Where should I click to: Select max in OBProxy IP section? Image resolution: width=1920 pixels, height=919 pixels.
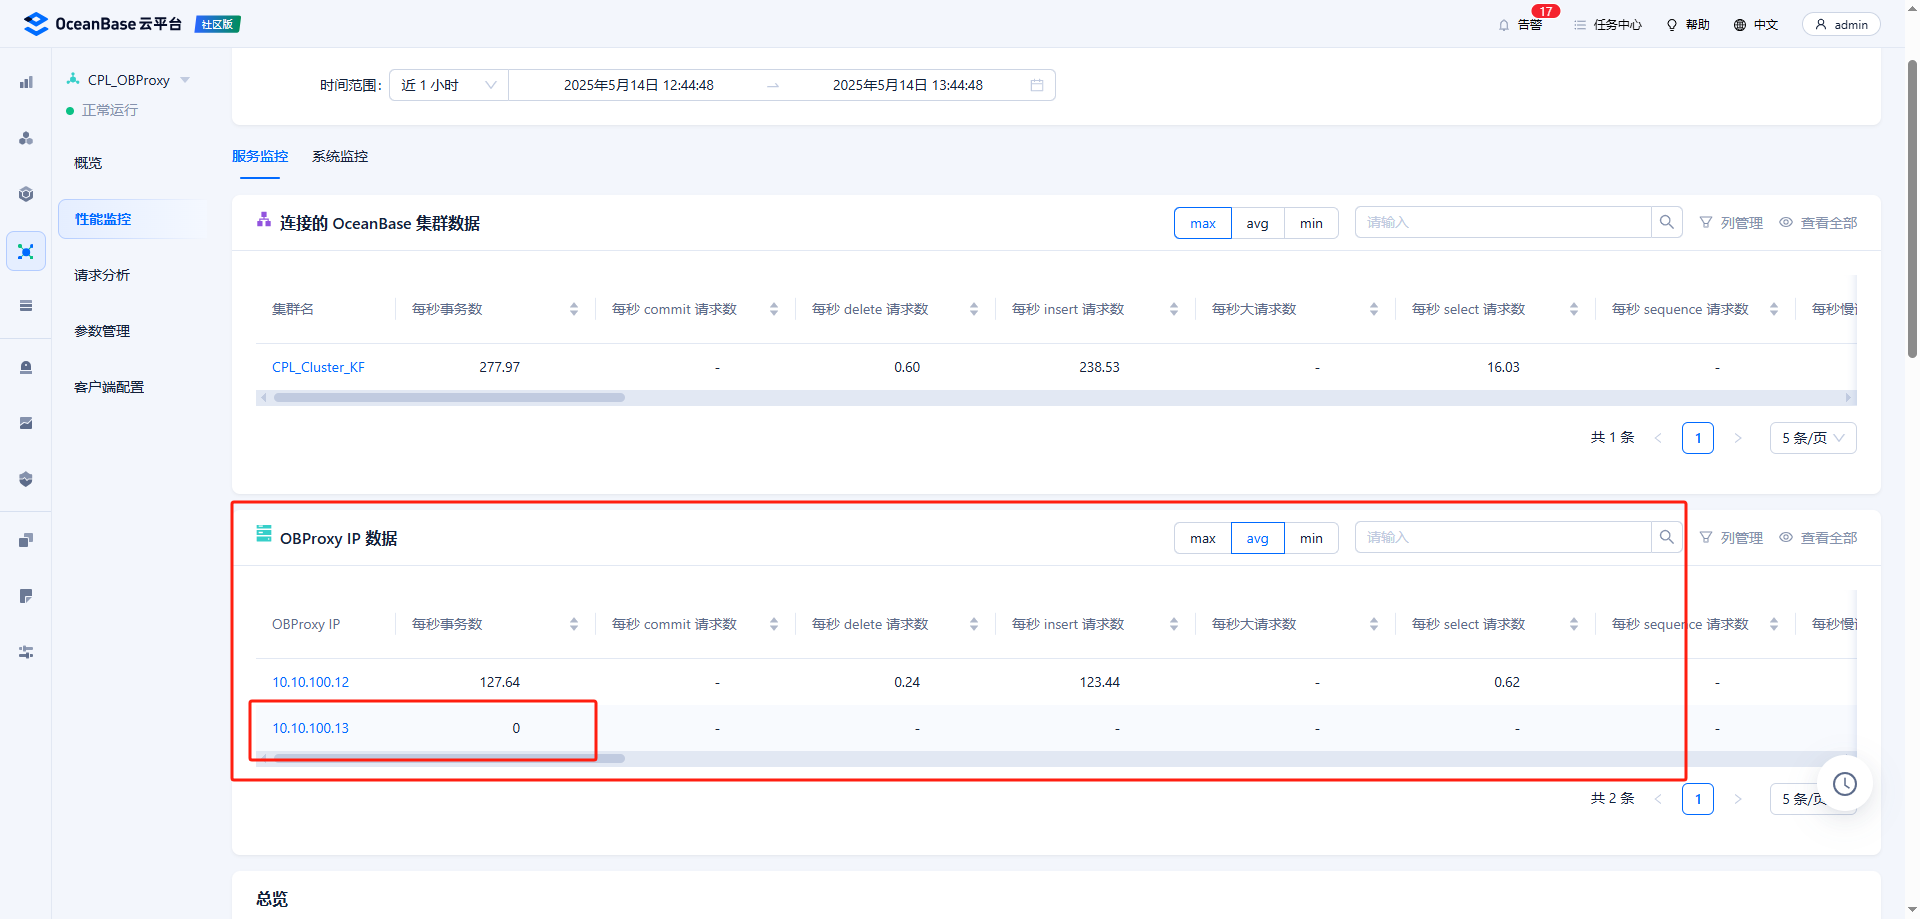[1203, 538]
